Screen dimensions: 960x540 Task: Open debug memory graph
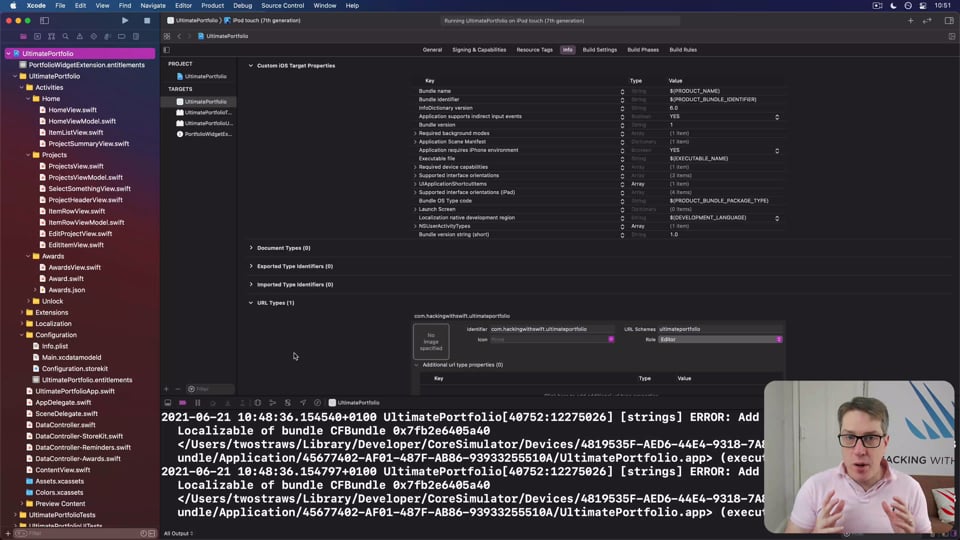[x=272, y=403]
